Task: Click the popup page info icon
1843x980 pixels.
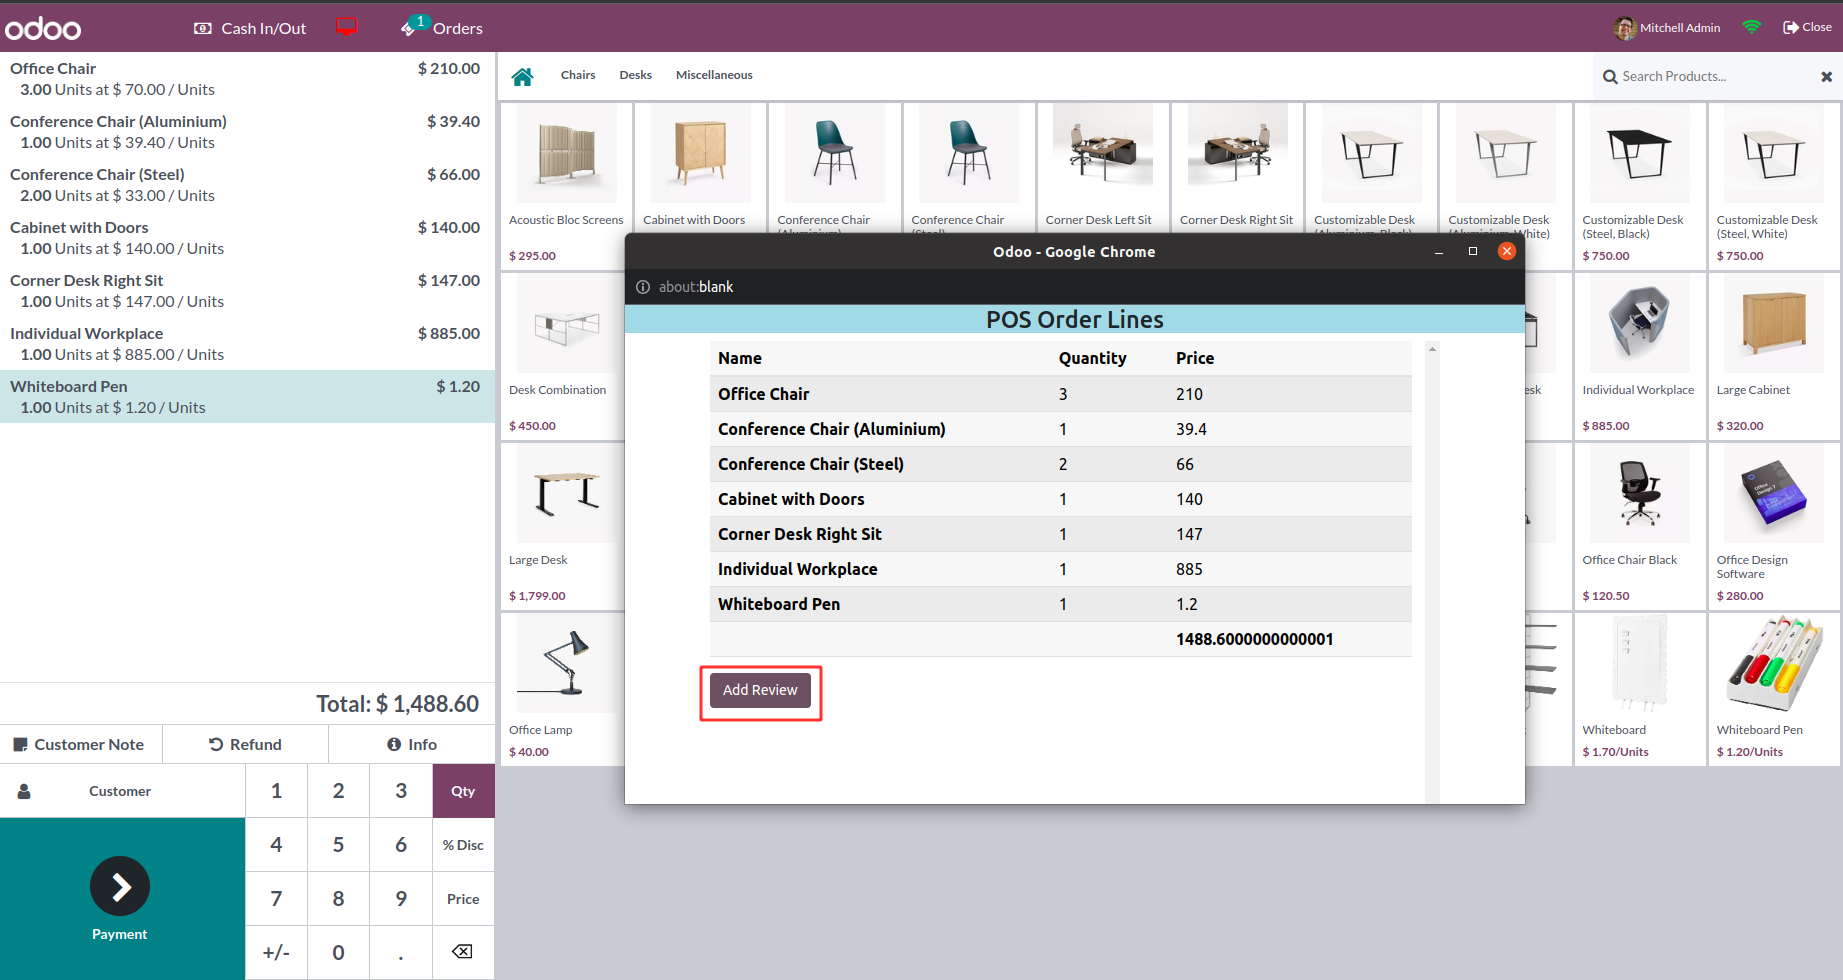Action: coord(643,287)
